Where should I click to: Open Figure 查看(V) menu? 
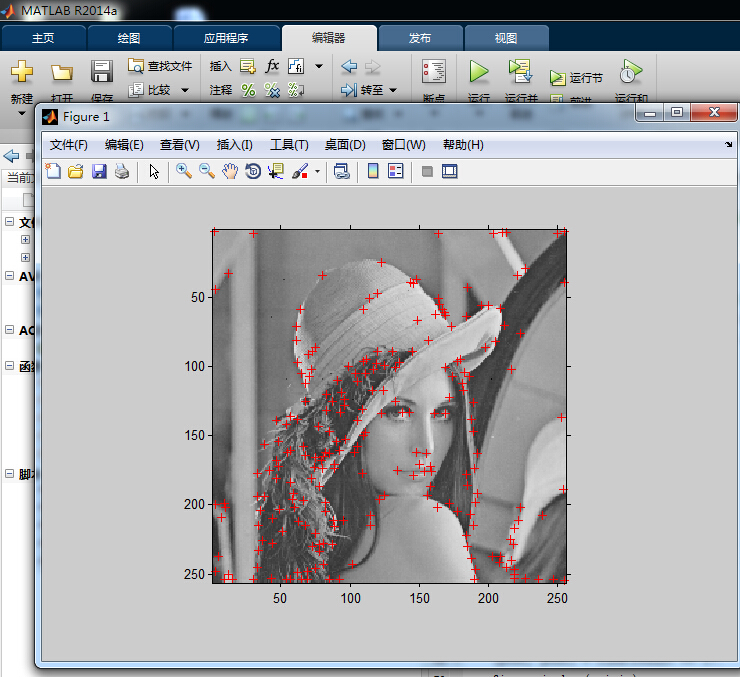180,145
